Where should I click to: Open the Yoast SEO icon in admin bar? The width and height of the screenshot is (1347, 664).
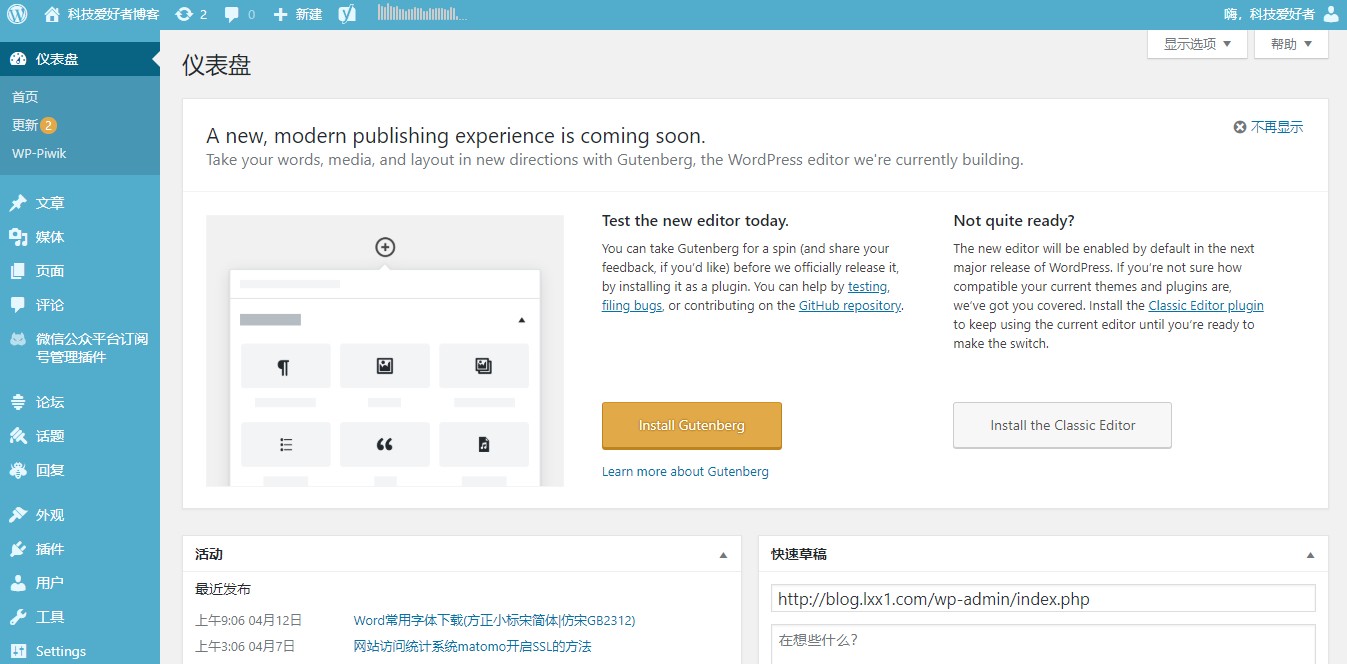pyautogui.click(x=347, y=14)
